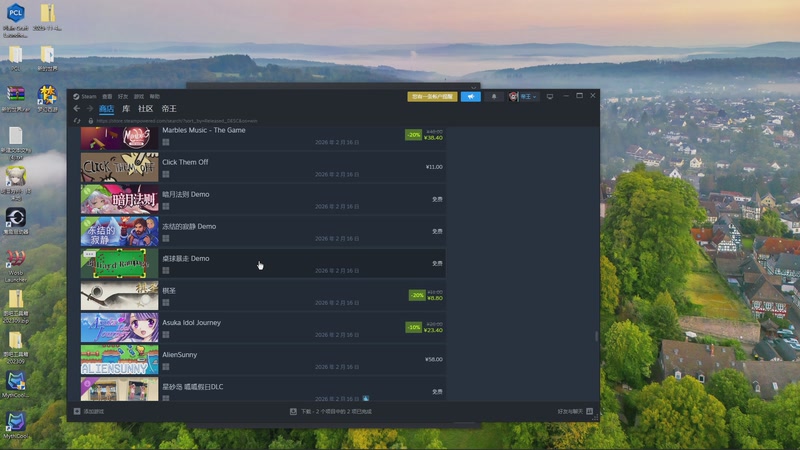Open the anime character shortcut on desktop
Image resolution: width=800 pixels, height=450 pixels.
coord(15,184)
